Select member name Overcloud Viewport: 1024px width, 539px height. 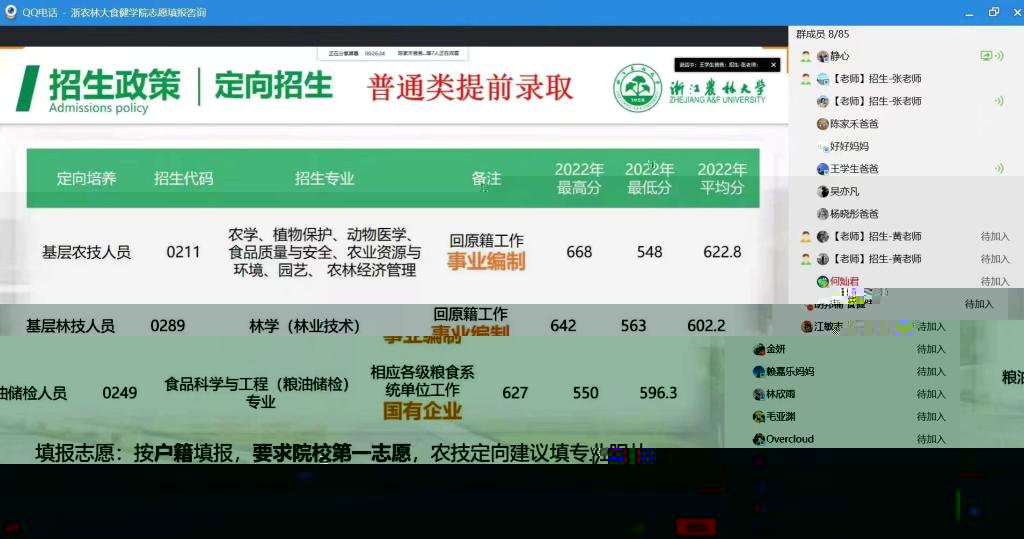pos(790,439)
